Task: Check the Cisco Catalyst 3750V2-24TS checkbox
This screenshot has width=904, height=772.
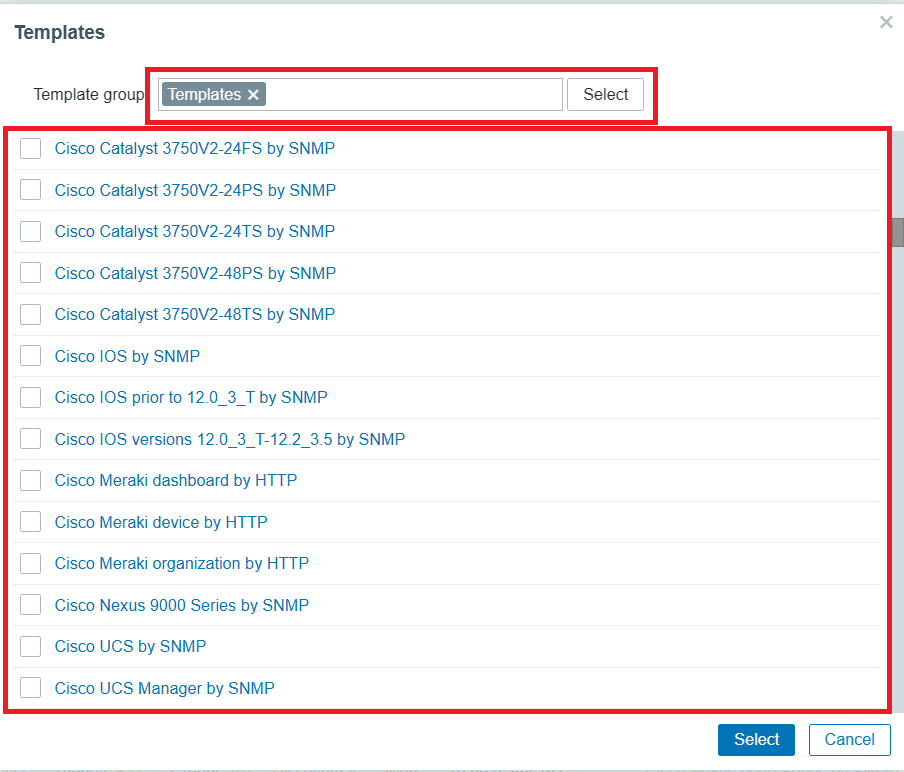Action: pos(30,231)
